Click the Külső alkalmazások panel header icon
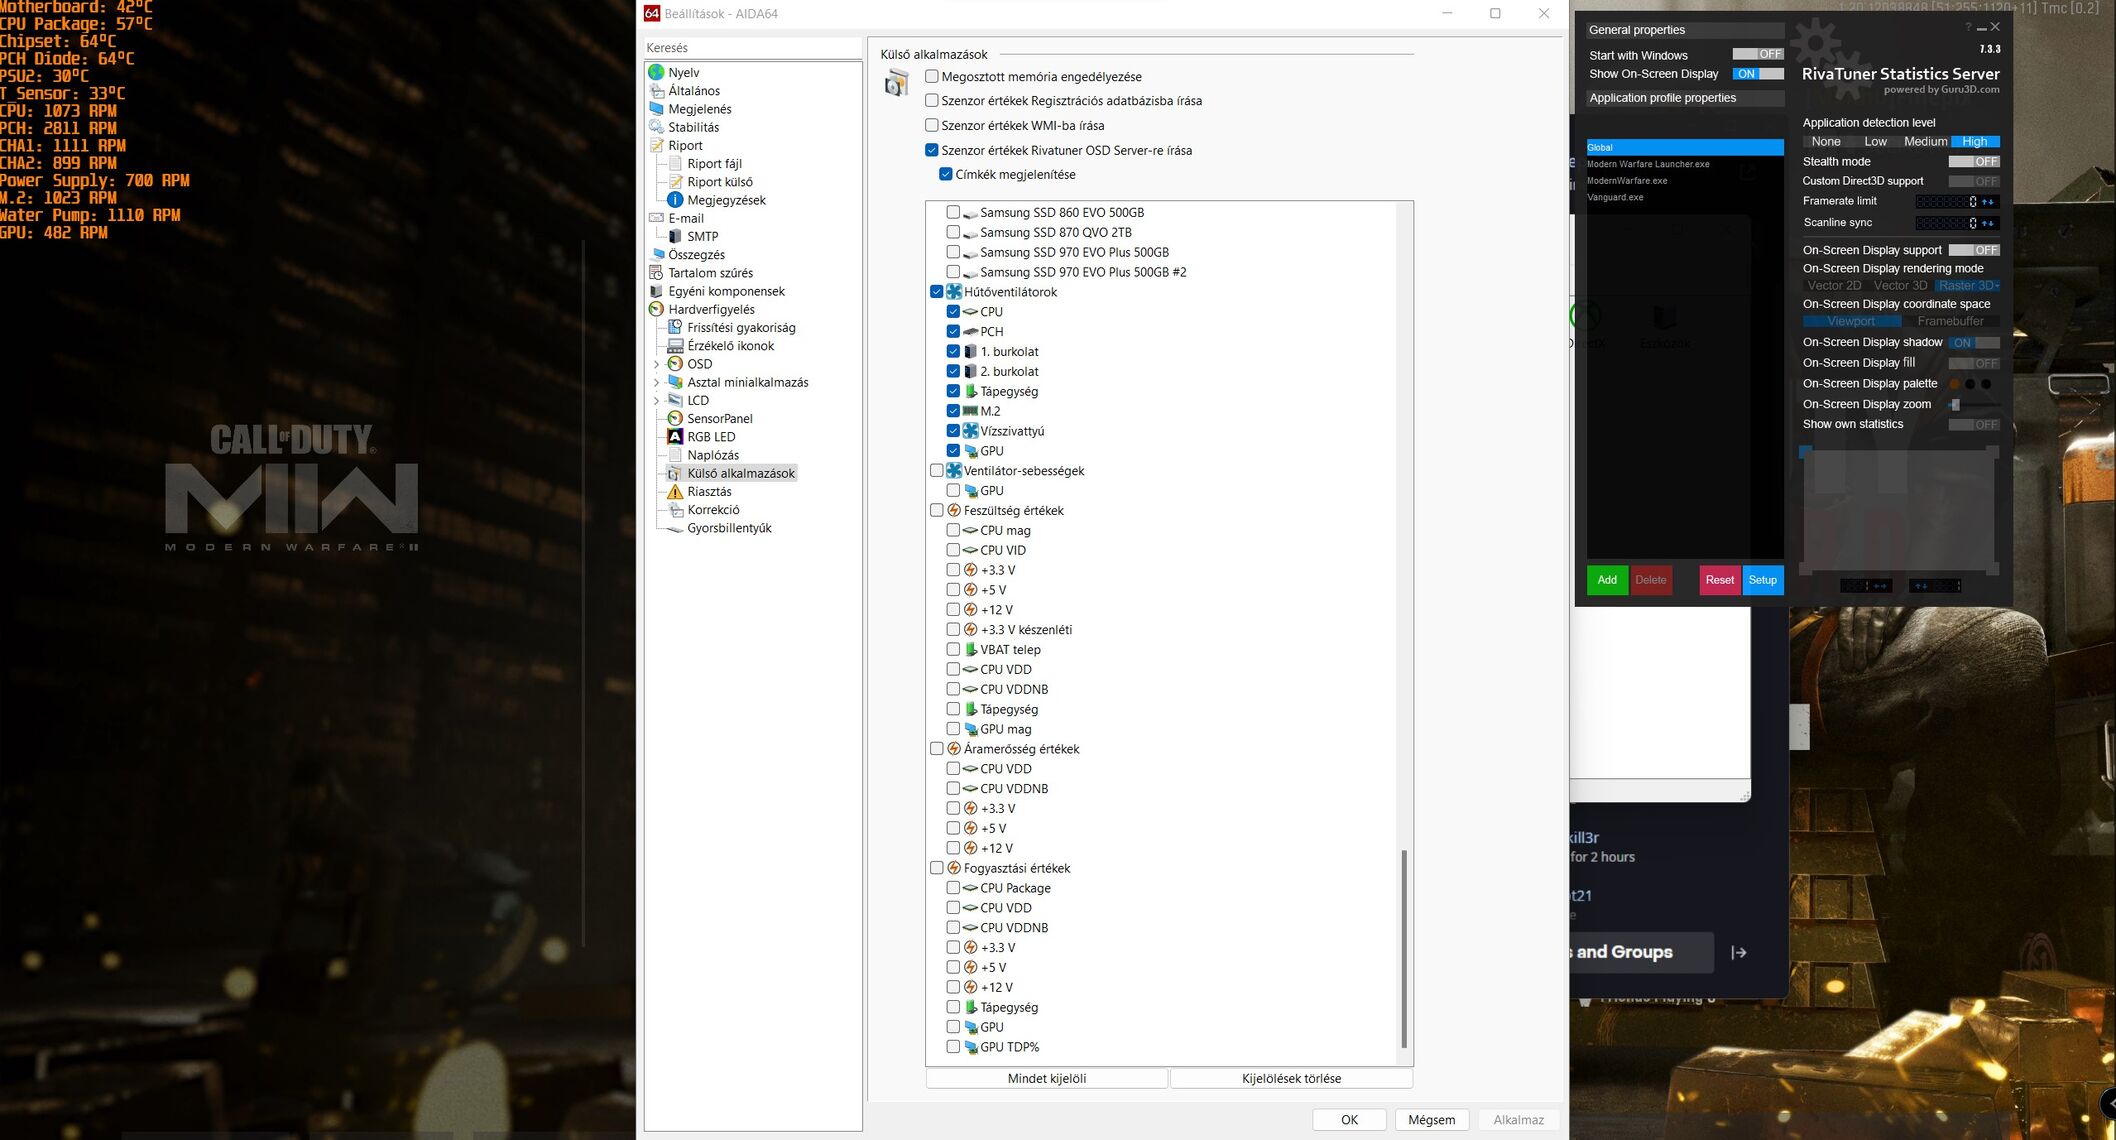The width and height of the screenshot is (2116, 1140). [x=896, y=83]
